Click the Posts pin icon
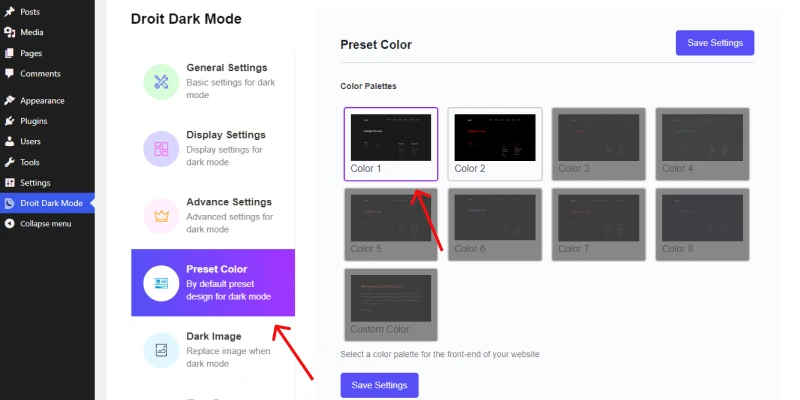800x400 pixels. pyautogui.click(x=9, y=11)
